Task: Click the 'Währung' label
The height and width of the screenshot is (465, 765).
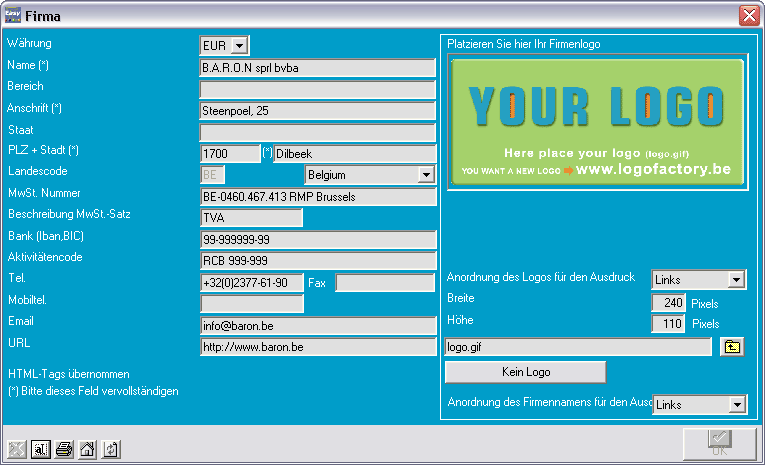Action: (x=29, y=43)
